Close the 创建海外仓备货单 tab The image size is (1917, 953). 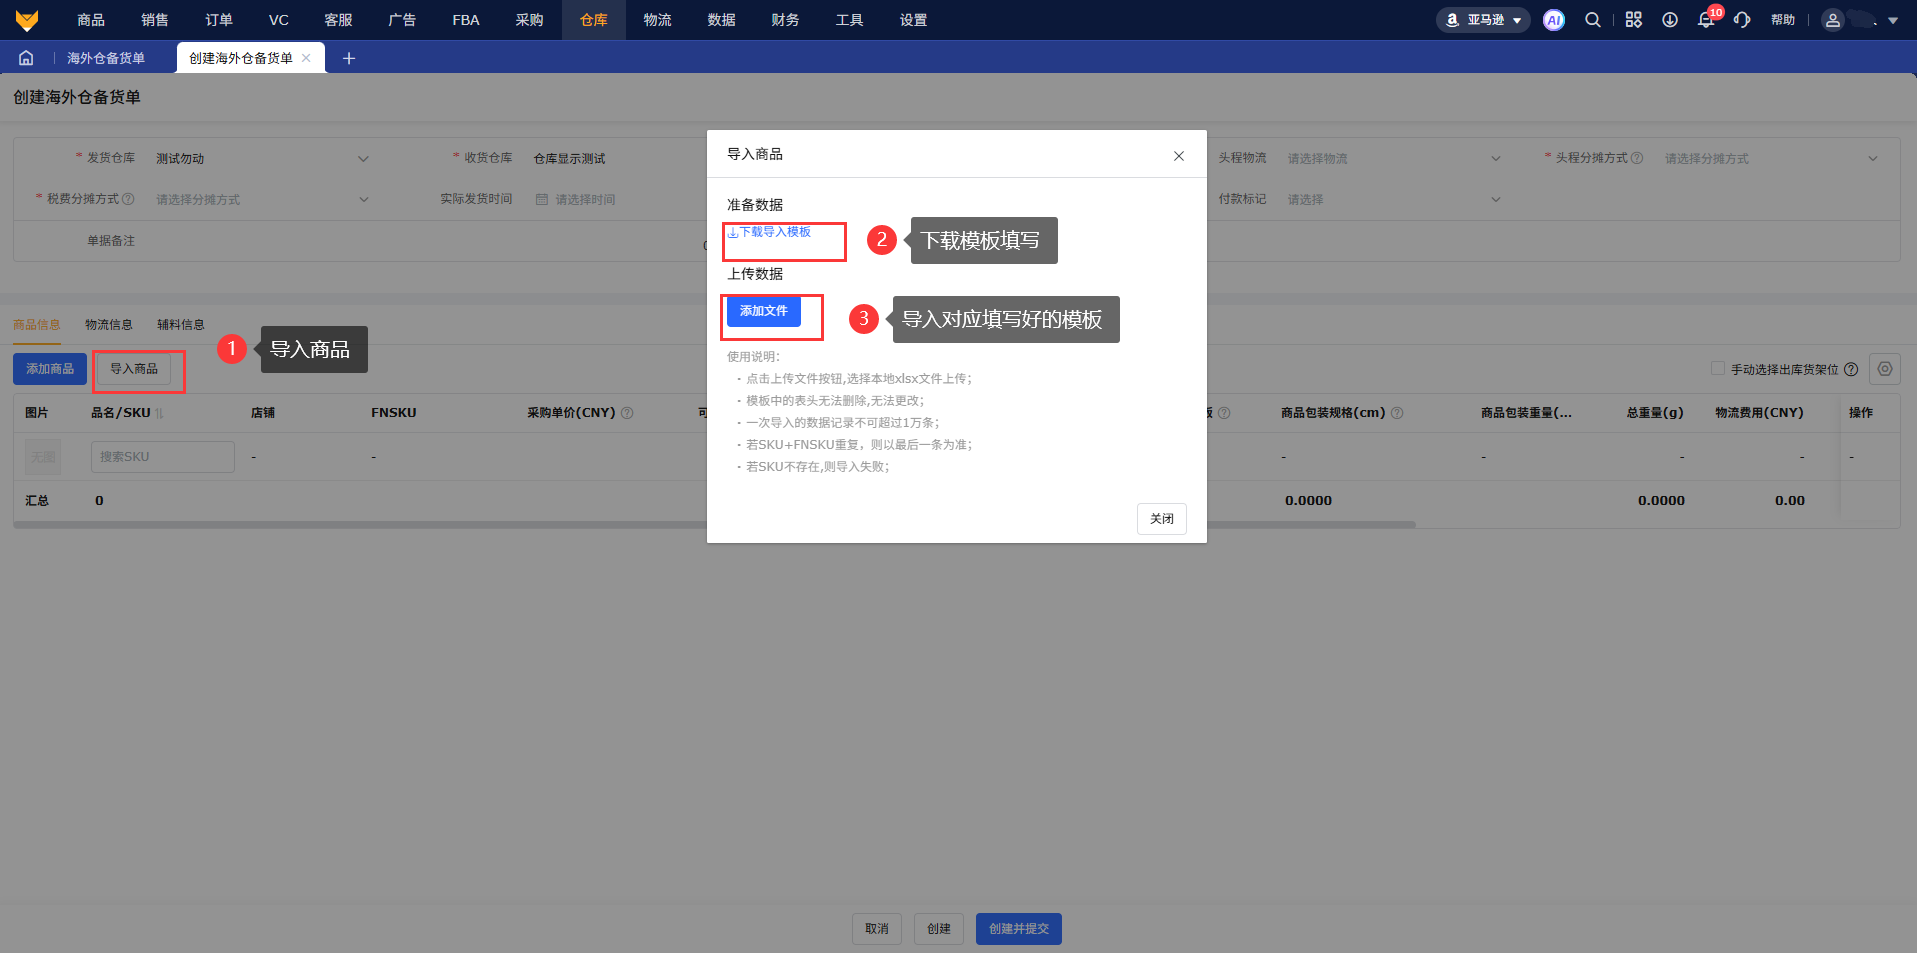click(306, 58)
